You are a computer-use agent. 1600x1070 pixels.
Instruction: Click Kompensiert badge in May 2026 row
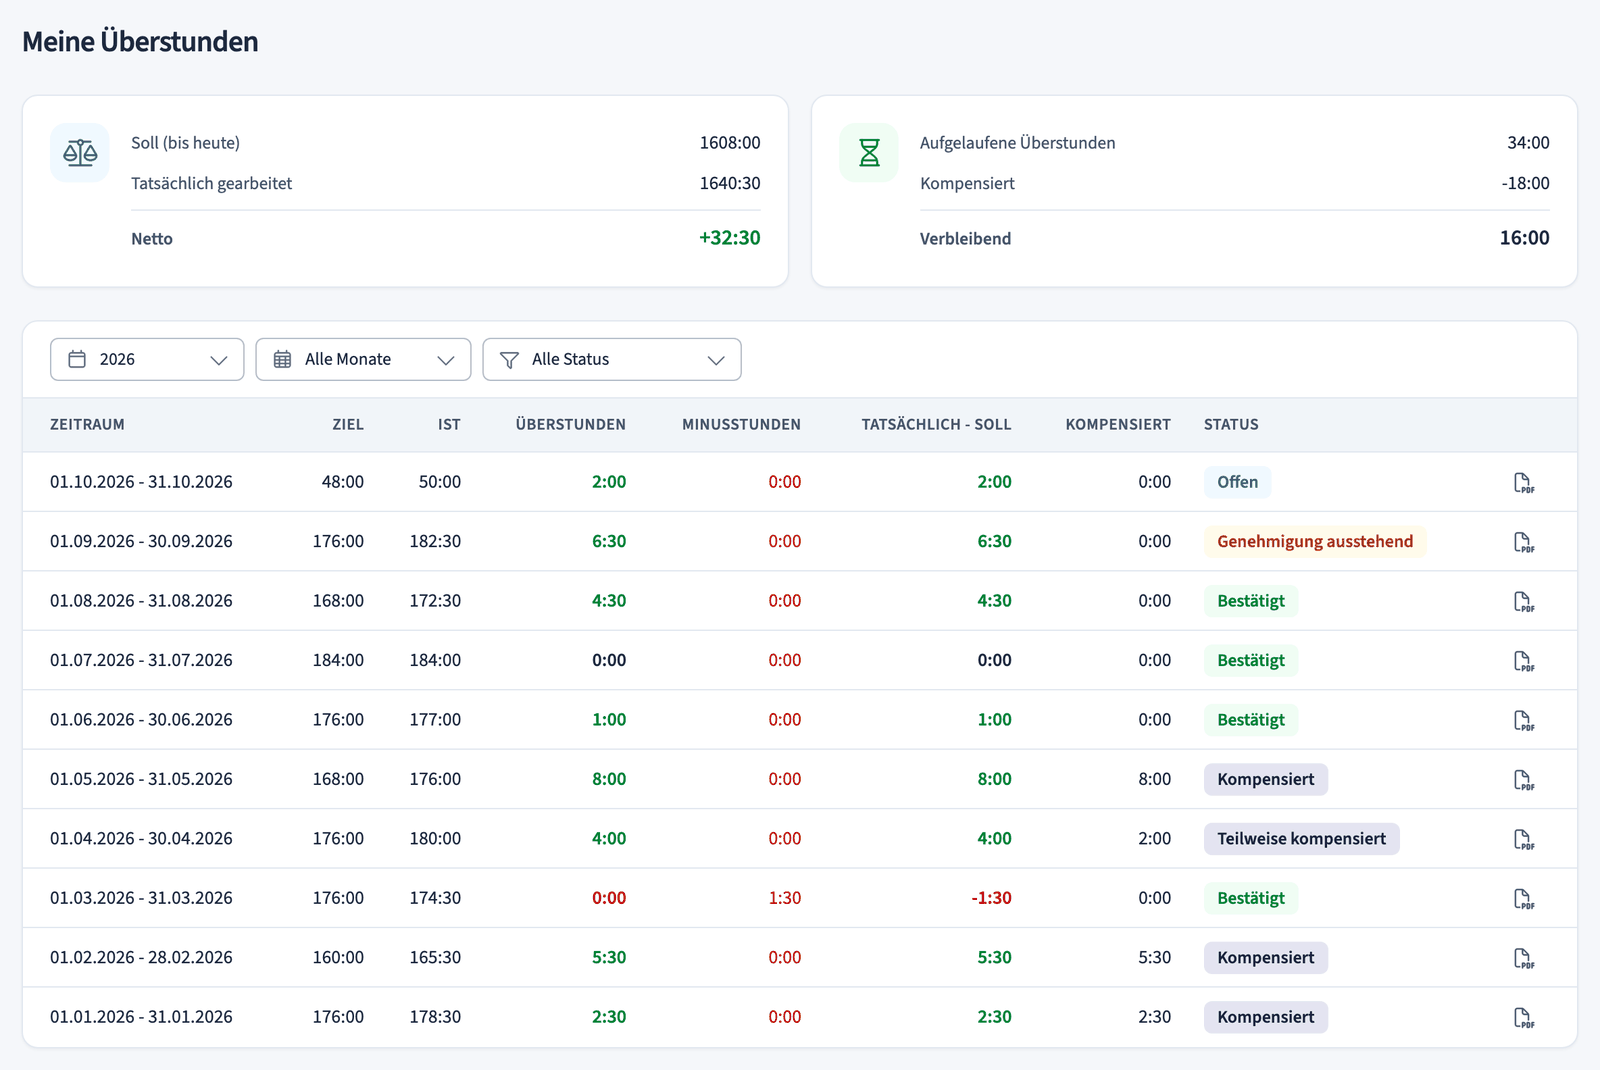click(1265, 779)
